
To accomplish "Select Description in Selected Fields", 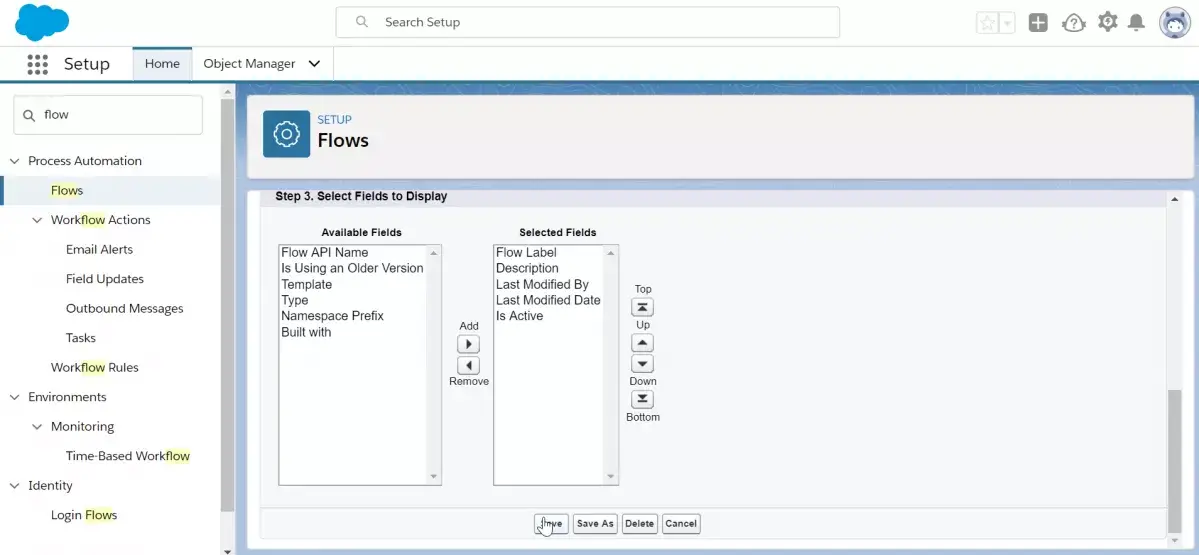I will pyautogui.click(x=527, y=268).
